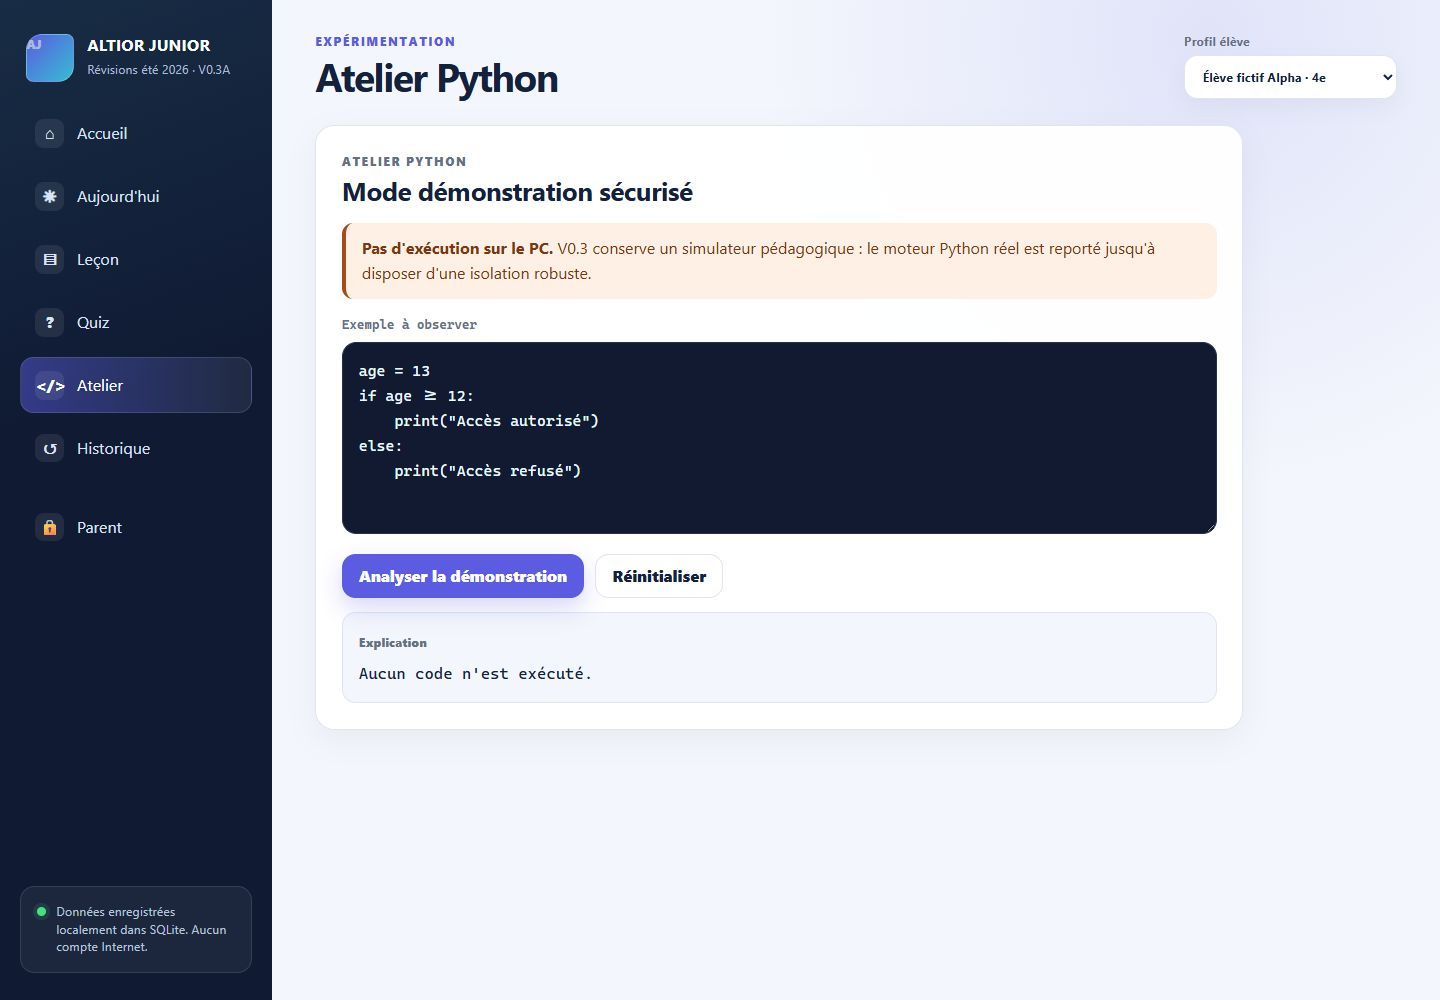Click the 'Données enregistrées localement' notice text

pos(141,929)
